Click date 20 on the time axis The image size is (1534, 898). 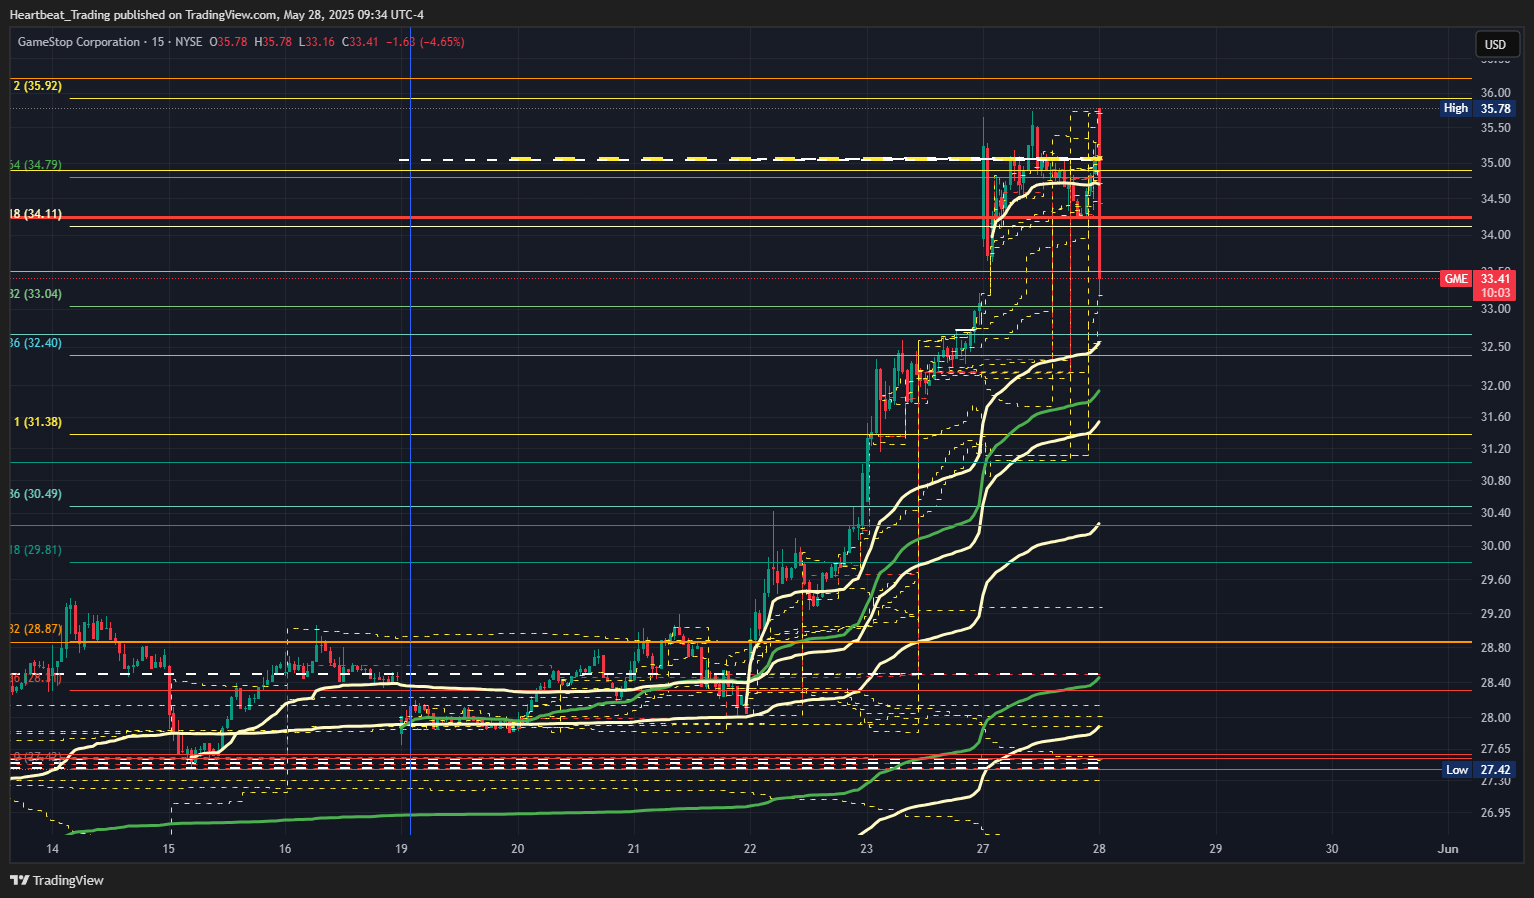tap(517, 849)
